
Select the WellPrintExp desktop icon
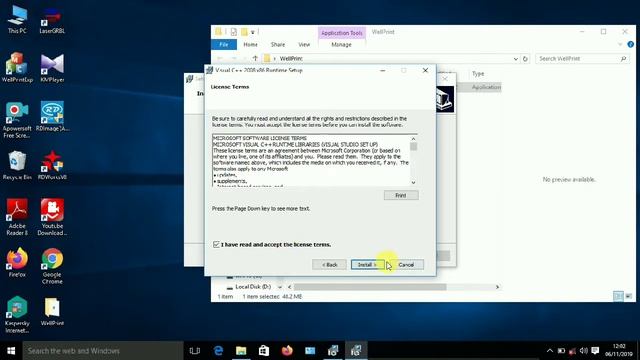click(17, 68)
